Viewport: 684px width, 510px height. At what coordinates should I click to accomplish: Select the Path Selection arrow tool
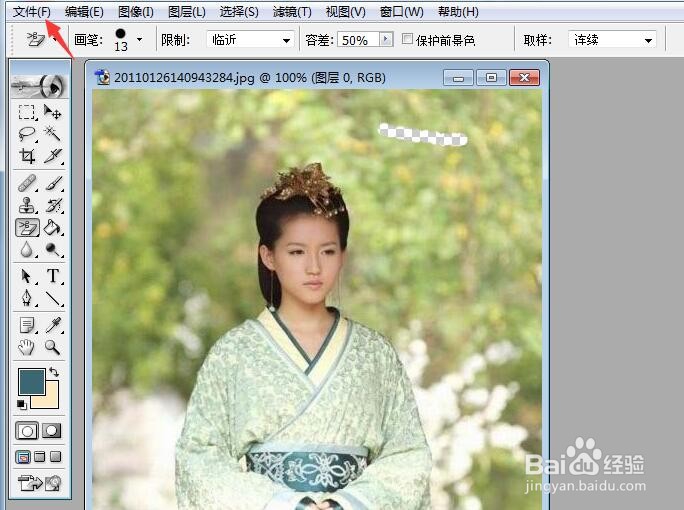[27, 276]
